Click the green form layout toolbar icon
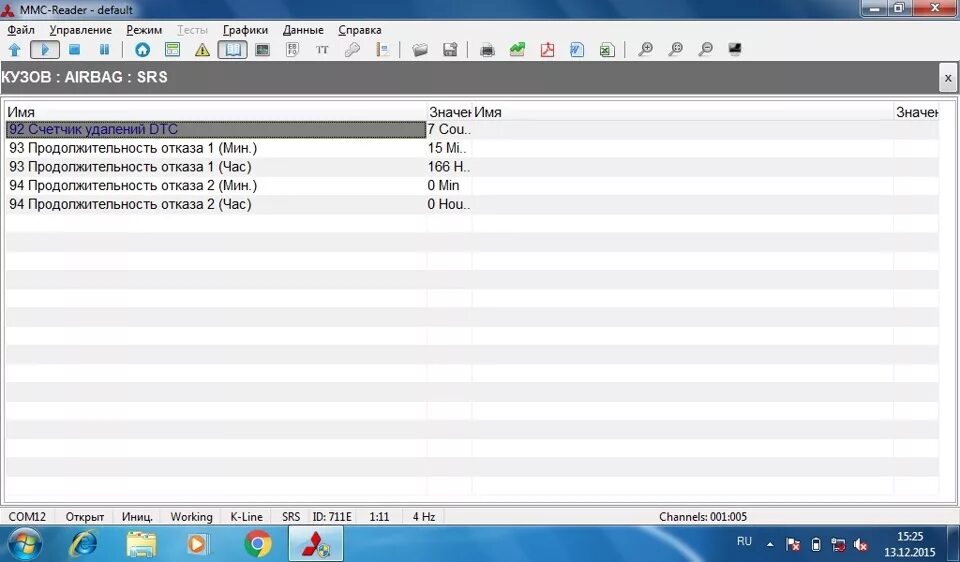Image resolution: width=960 pixels, height=562 pixels. 173,50
